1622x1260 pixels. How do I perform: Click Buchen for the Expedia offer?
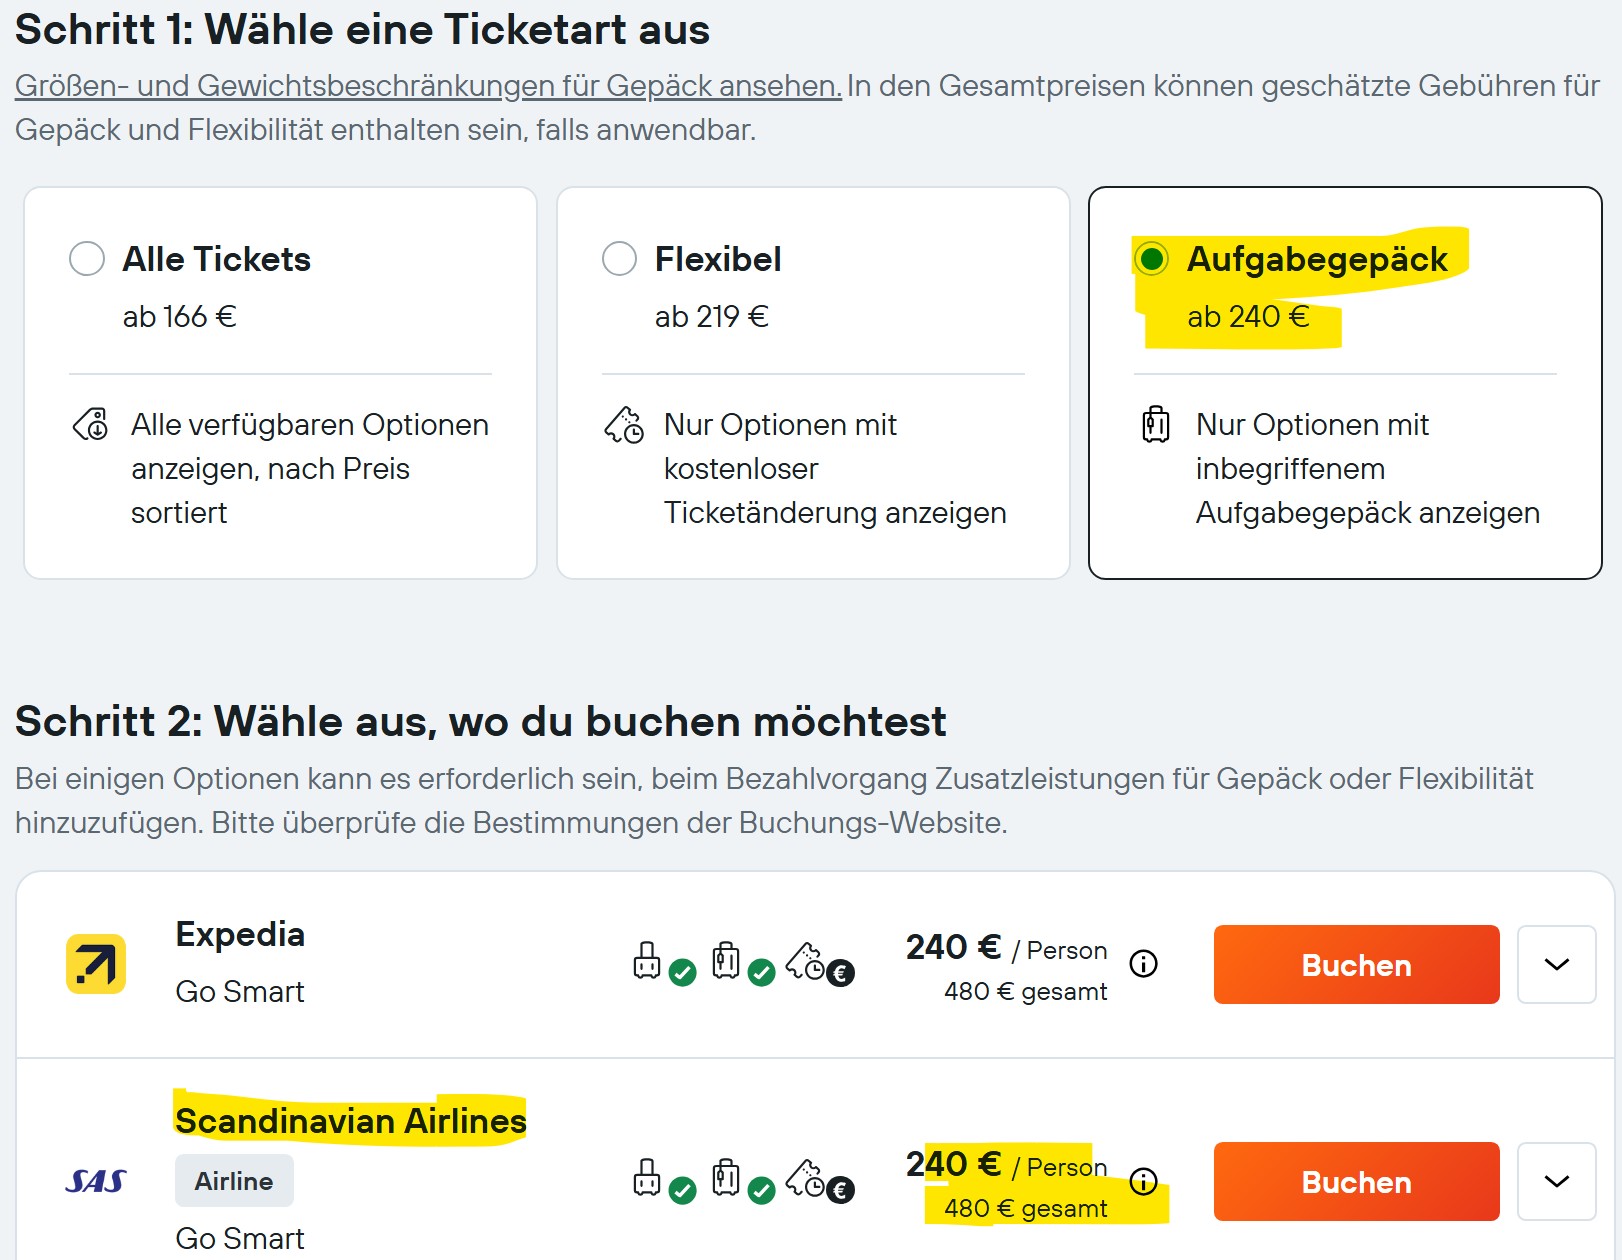coord(1356,964)
